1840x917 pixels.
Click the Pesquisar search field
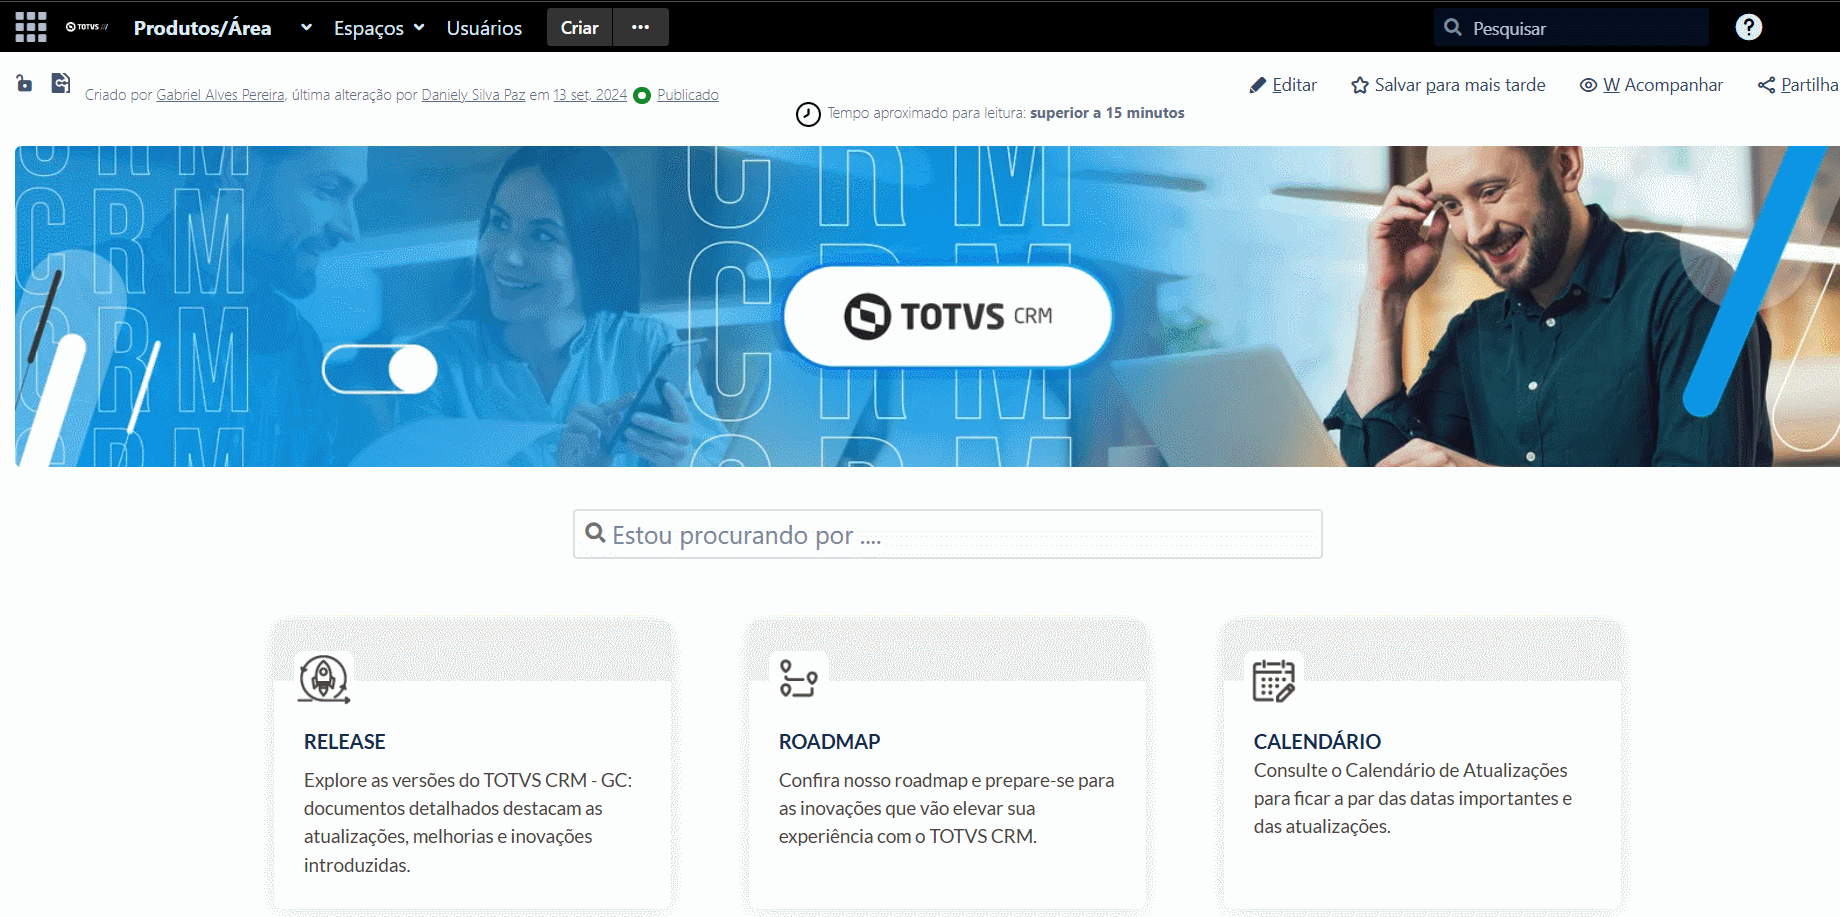(x=1571, y=28)
